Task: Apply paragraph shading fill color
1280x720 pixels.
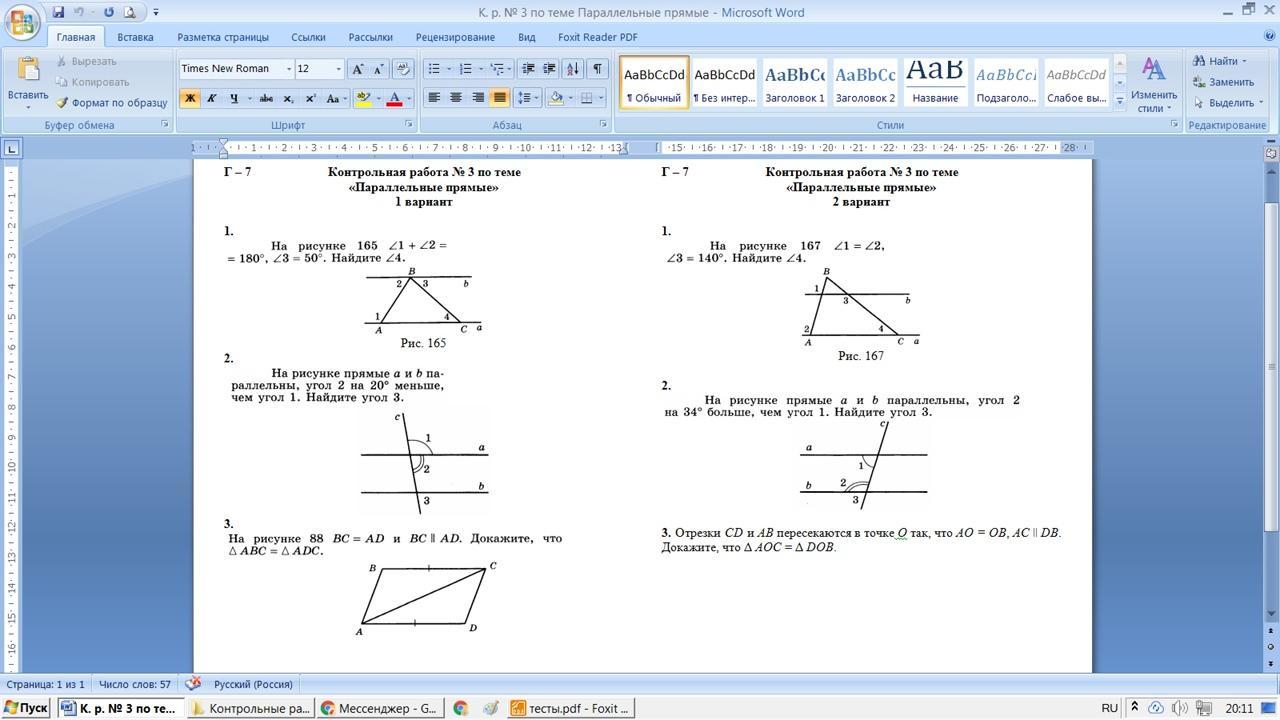Action: (556, 98)
